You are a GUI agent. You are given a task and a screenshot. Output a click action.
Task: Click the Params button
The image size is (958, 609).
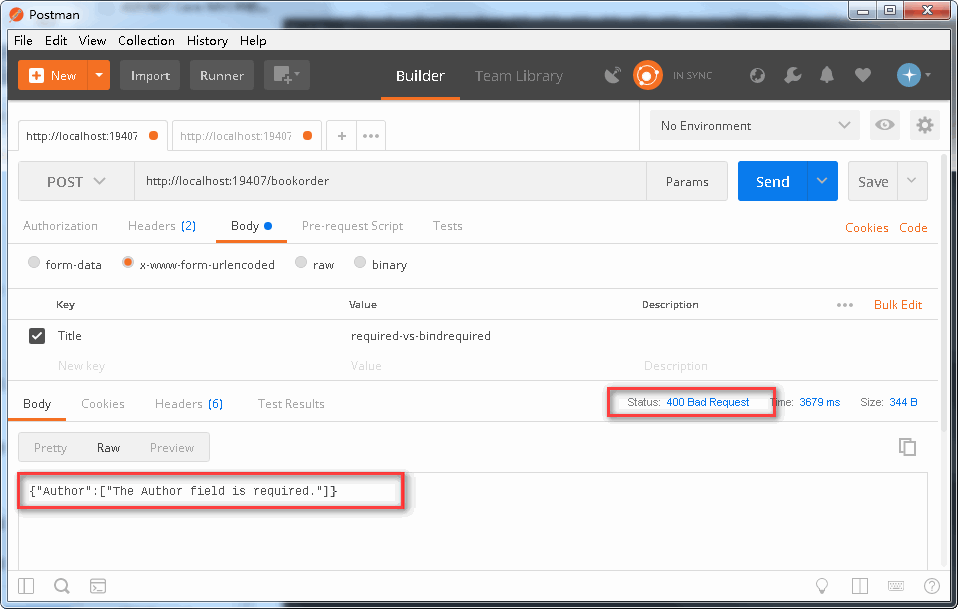point(687,181)
